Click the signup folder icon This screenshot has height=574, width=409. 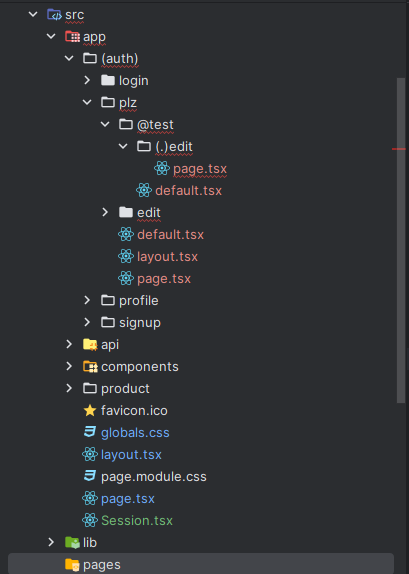(108, 322)
